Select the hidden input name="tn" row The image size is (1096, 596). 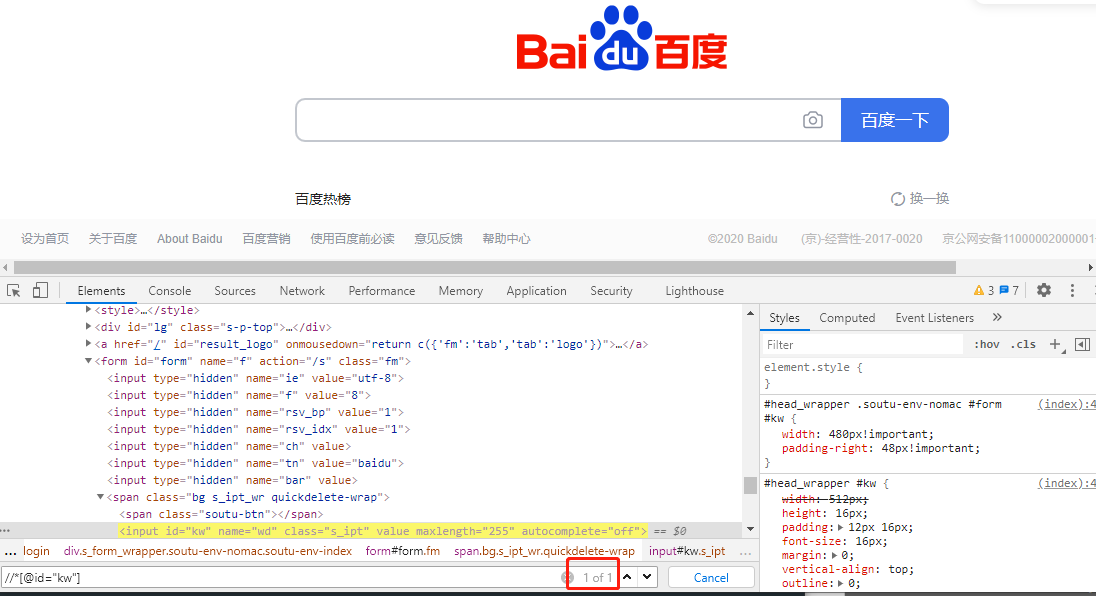[x=256, y=463]
